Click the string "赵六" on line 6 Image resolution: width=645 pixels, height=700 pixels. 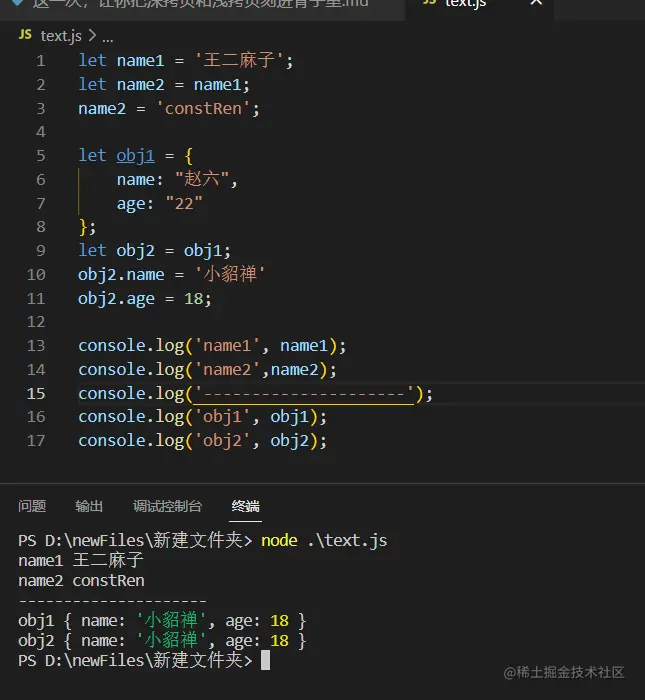click(x=202, y=179)
